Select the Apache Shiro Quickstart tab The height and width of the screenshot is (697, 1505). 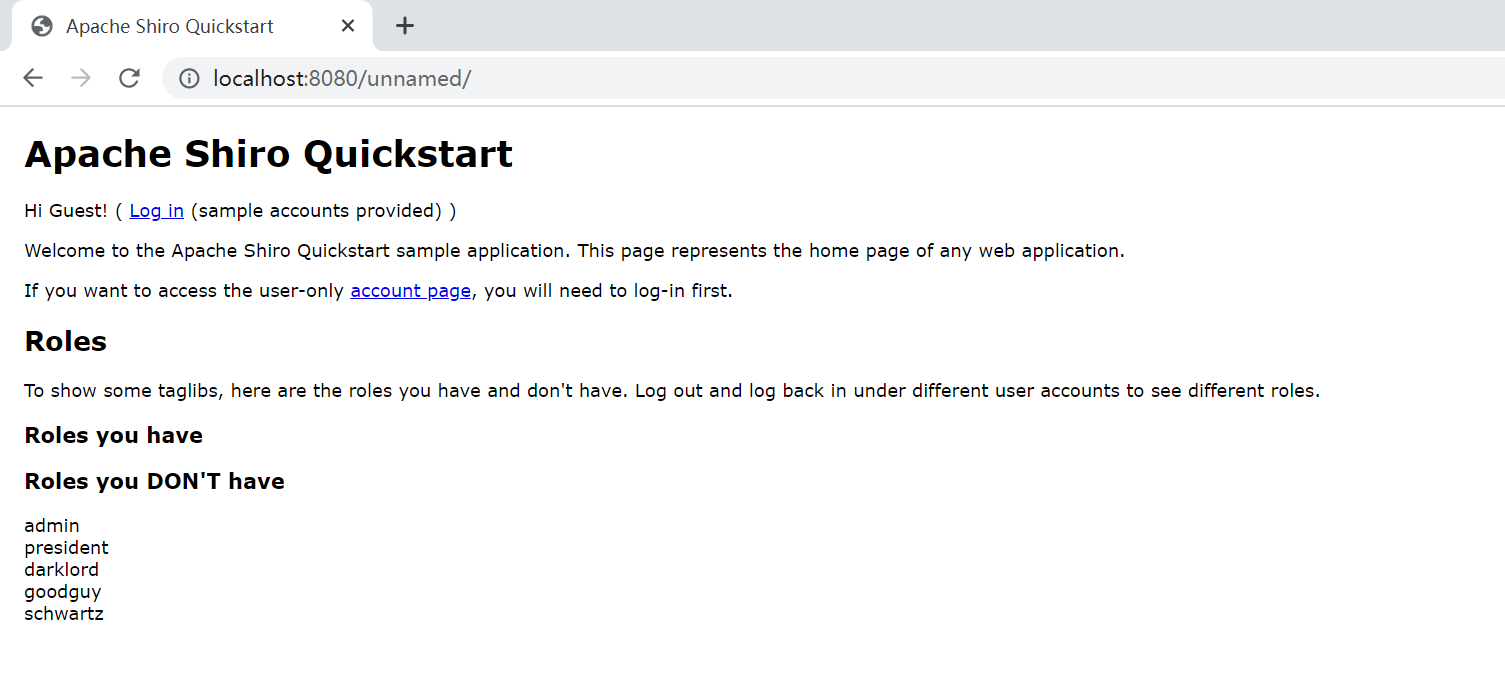tap(192, 26)
